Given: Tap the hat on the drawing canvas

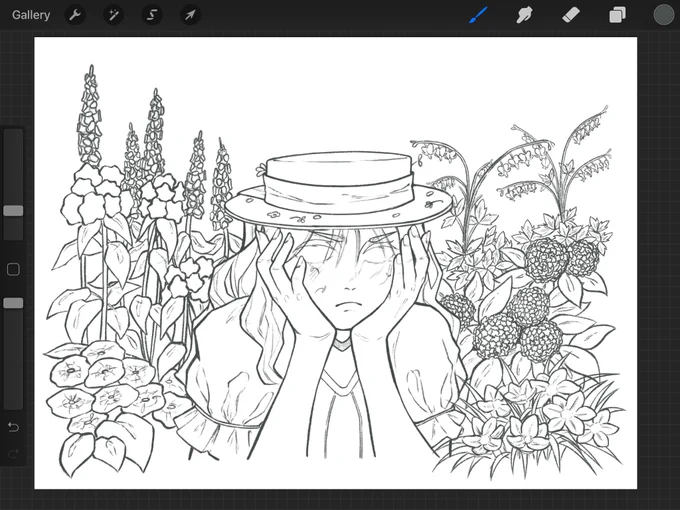Looking at the screenshot, I should [x=339, y=190].
